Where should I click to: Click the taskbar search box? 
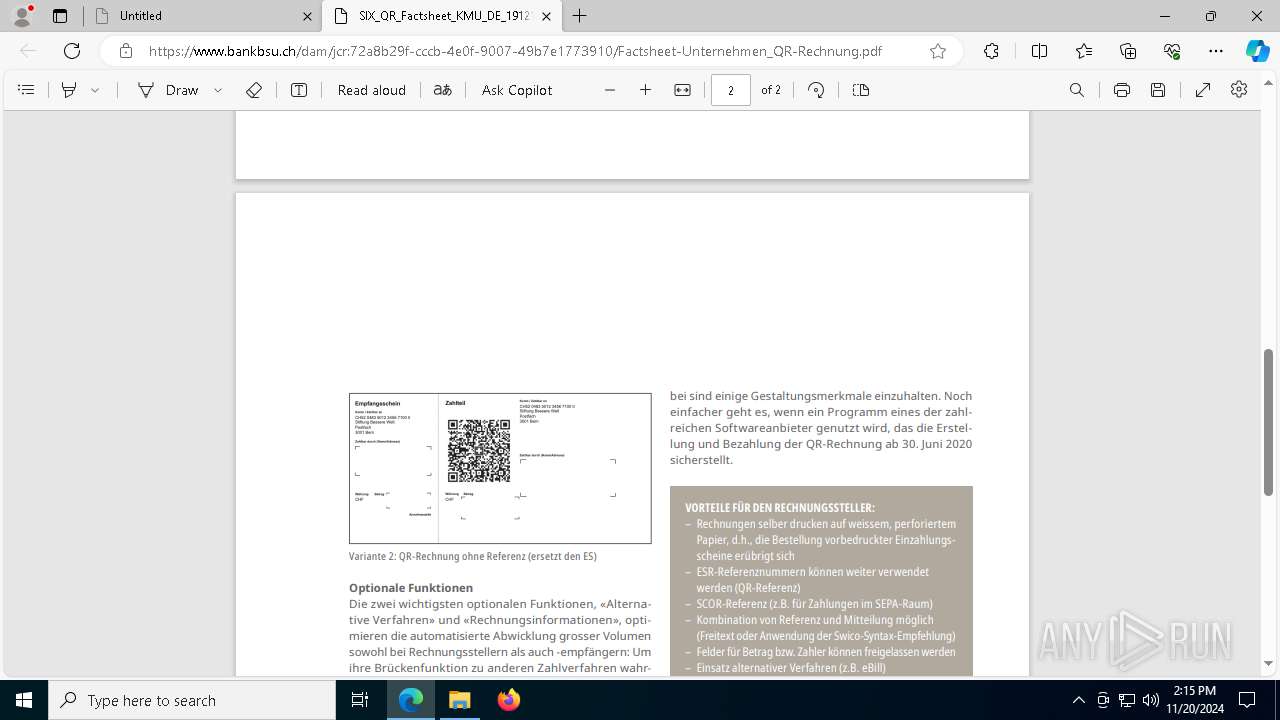click(x=192, y=700)
